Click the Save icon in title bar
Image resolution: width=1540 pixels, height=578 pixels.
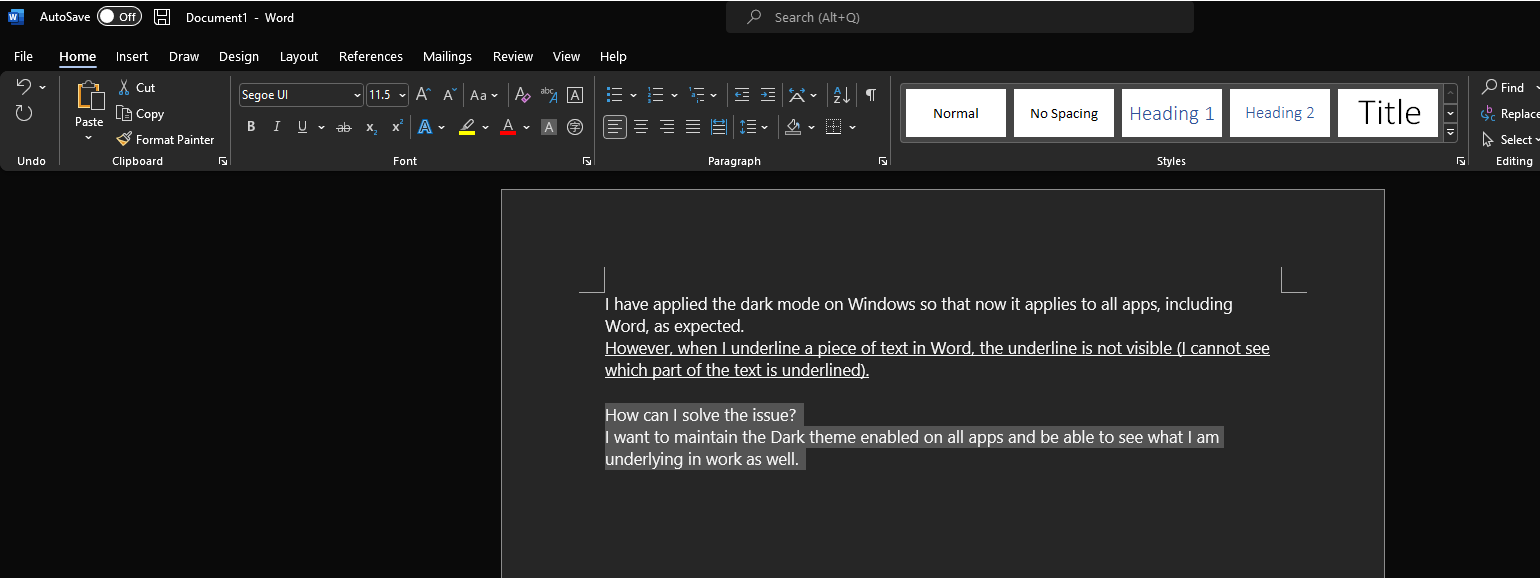(162, 17)
